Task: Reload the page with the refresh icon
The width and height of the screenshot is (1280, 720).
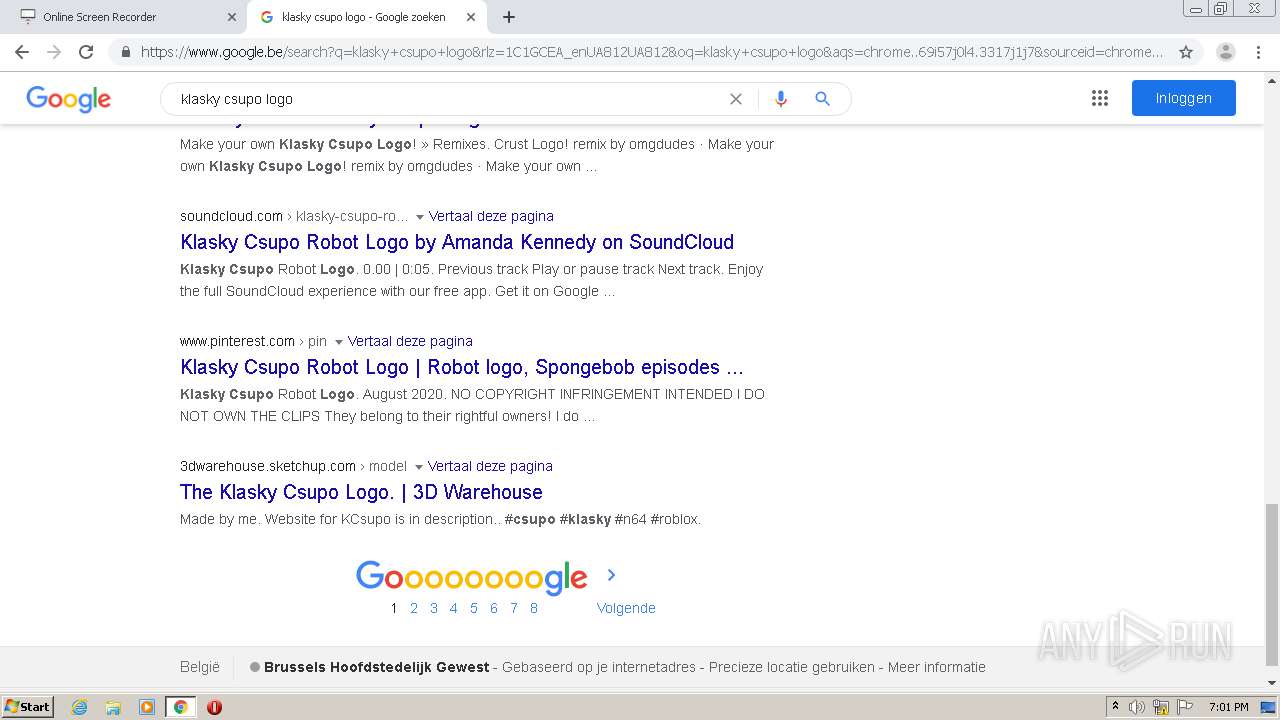Action: pos(86,52)
